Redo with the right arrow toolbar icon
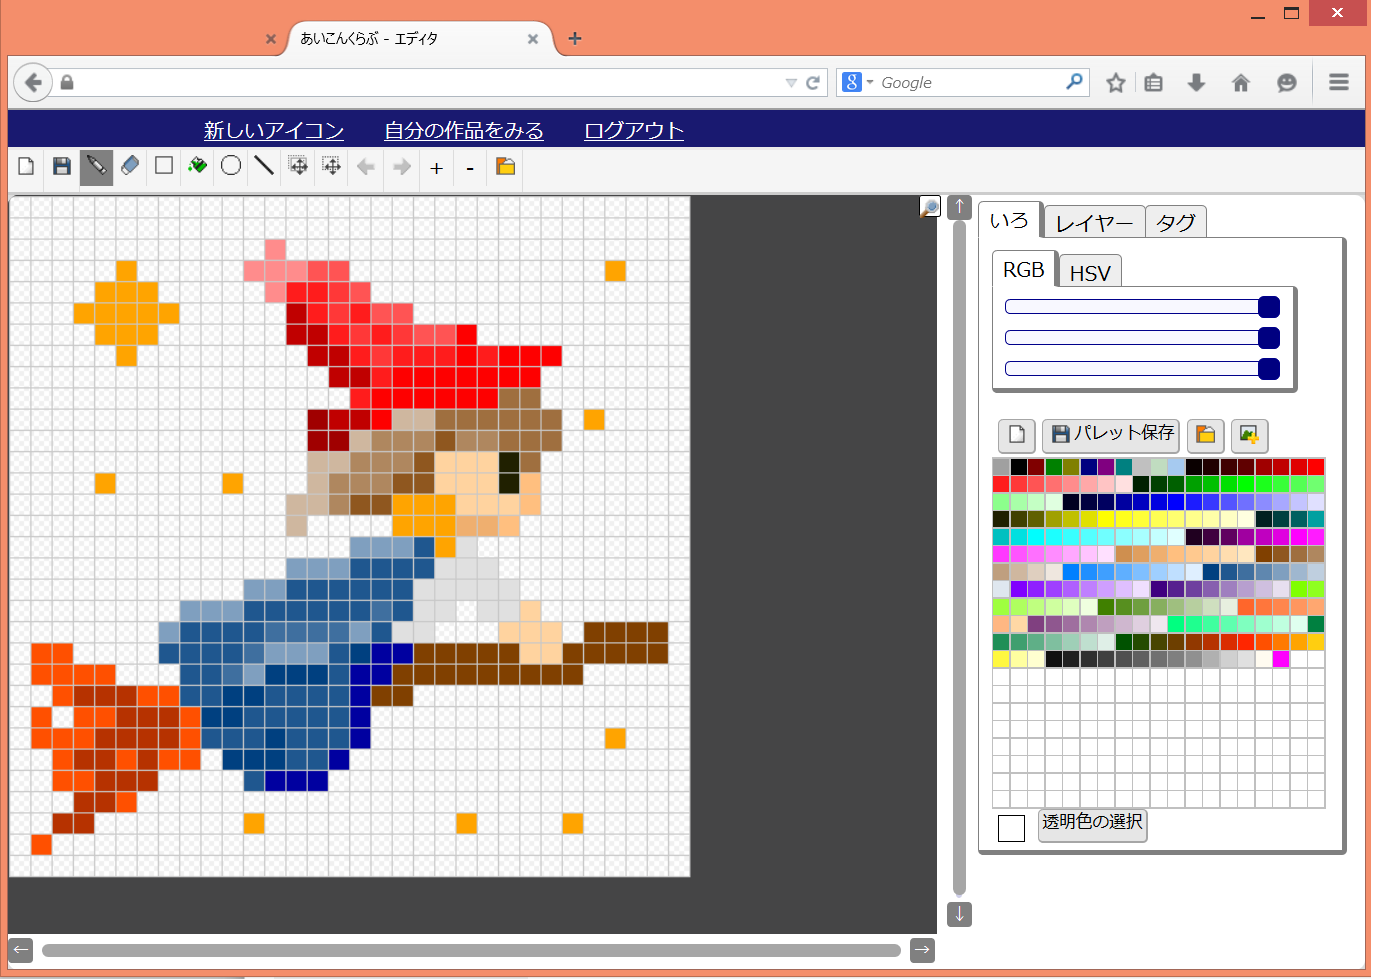The width and height of the screenshot is (1373, 979). click(x=402, y=167)
